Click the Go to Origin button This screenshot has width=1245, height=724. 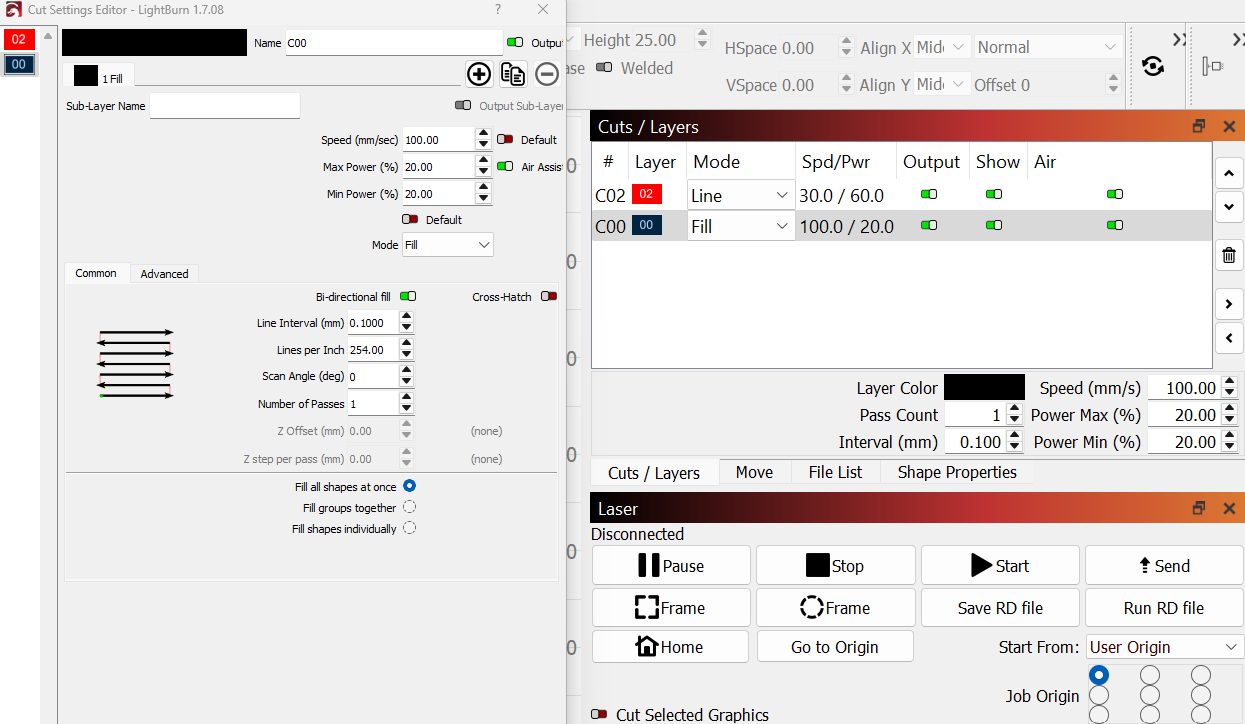click(834, 647)
